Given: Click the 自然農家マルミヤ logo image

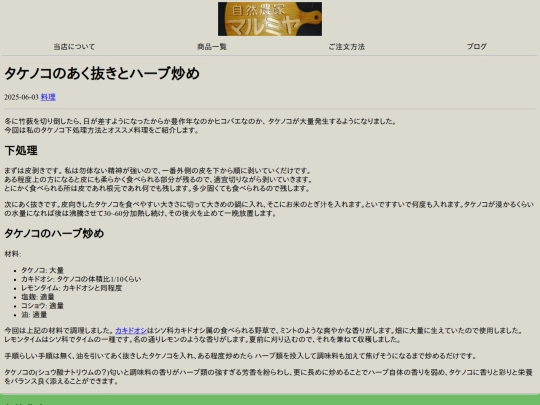Looking at the screenshot, I should (270, 19).
